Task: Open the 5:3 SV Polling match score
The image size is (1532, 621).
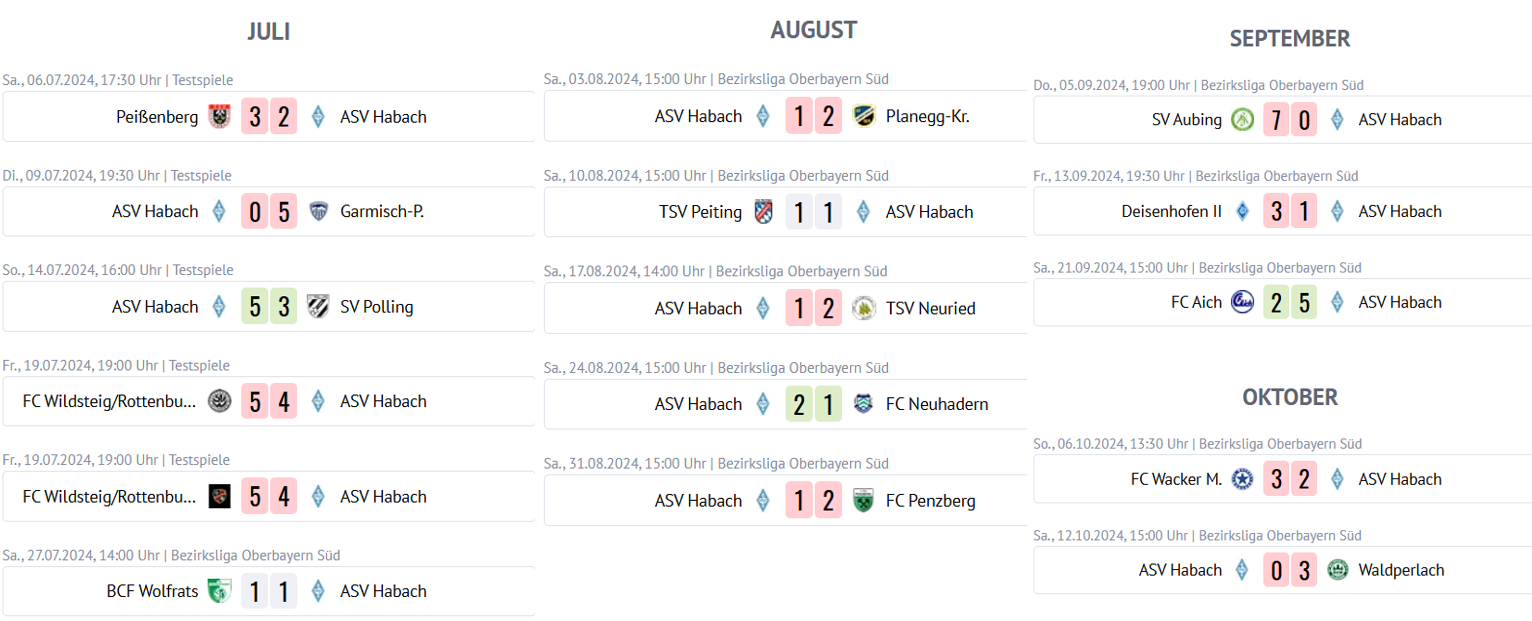Action: point(269,307)
